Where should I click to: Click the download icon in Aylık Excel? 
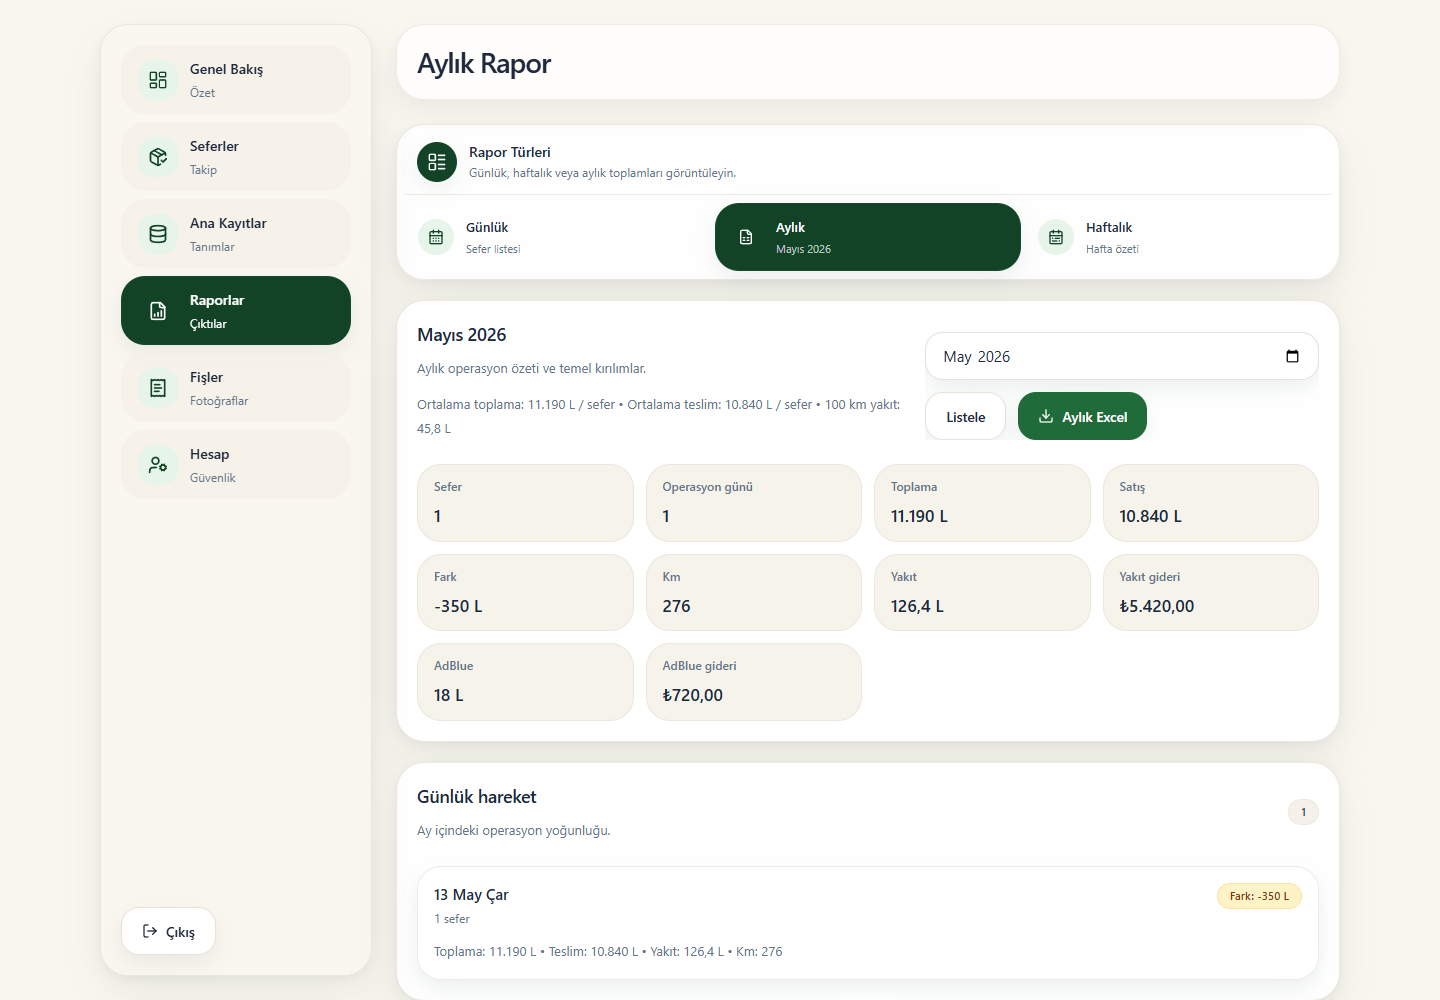tap(1046, 416)
